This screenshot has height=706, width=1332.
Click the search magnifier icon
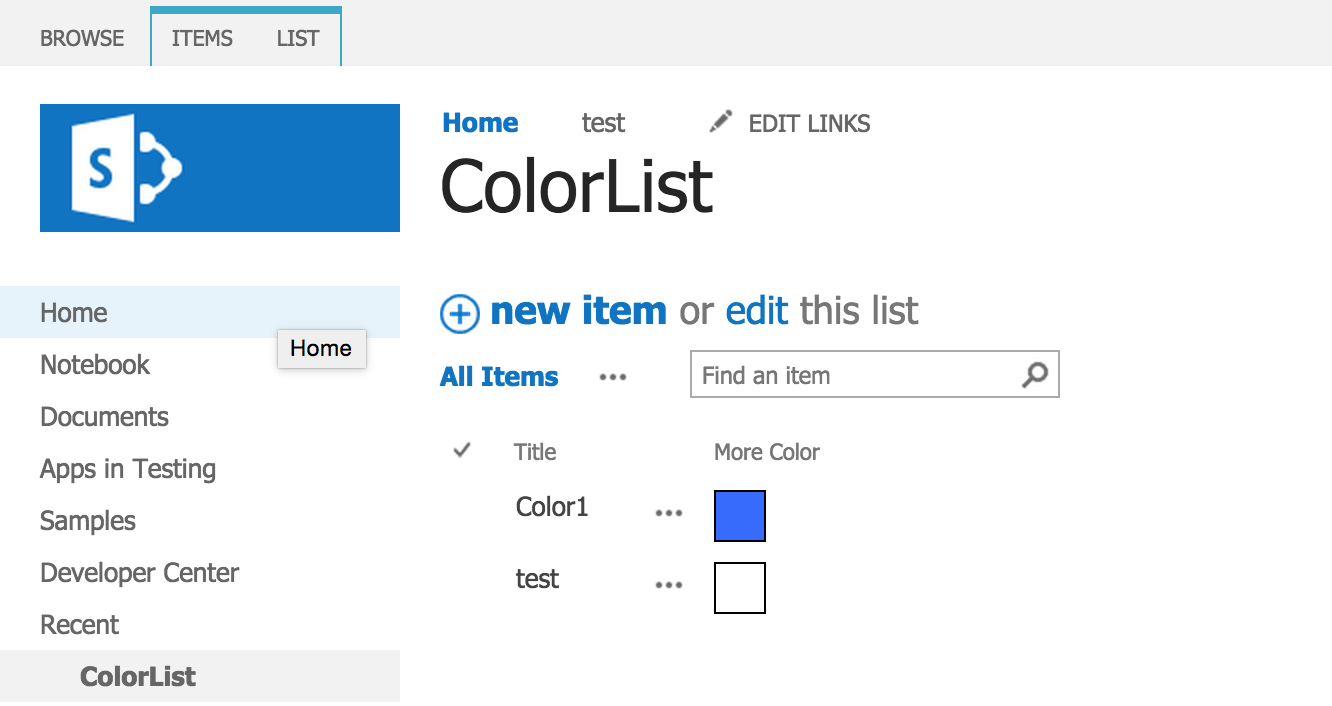coord(1035,375)
